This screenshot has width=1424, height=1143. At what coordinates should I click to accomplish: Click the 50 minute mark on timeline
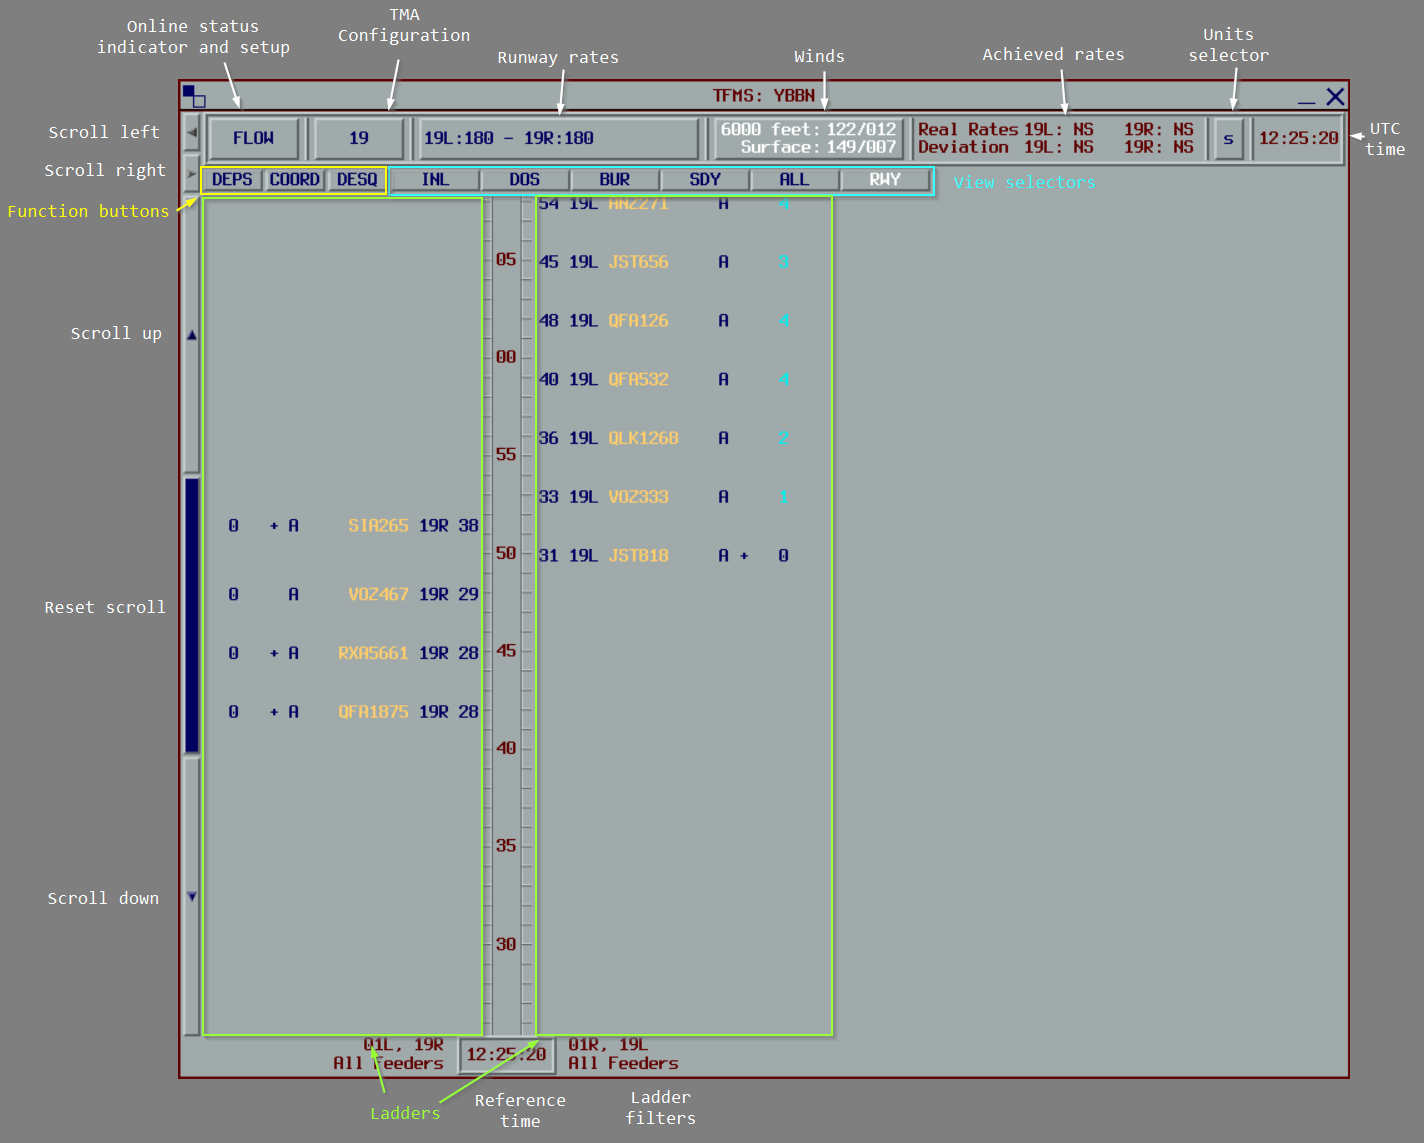[506, 553]
